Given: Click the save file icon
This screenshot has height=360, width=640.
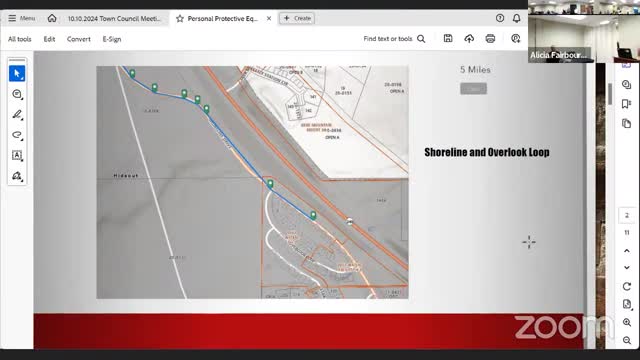Looking at the screenshot, I should coord(448,38).
